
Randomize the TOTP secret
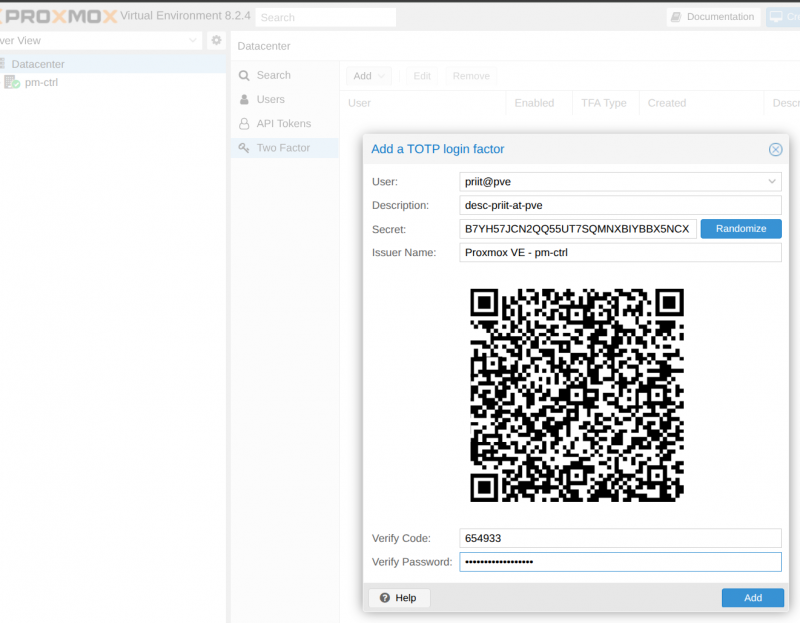[x=741, y=229]
